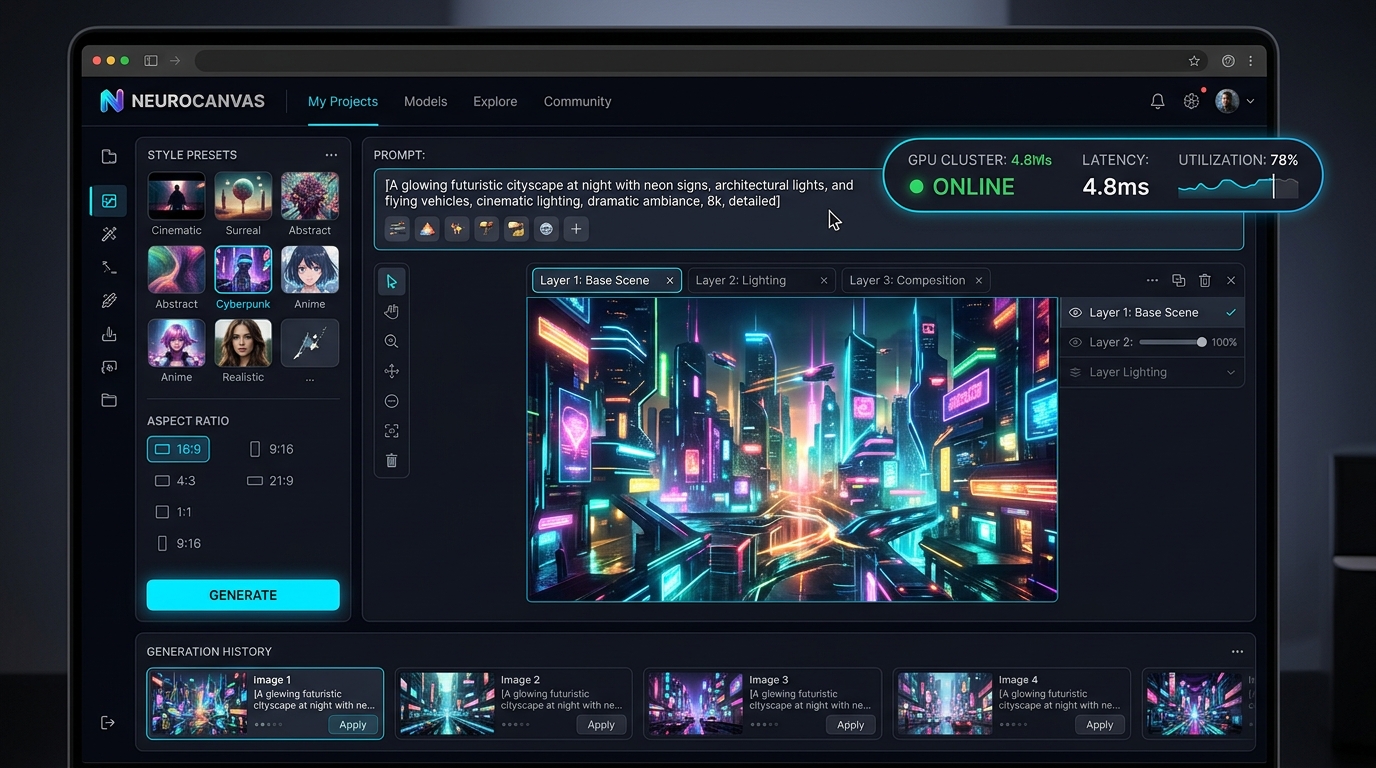Viewport: 1376px width, 768px height.
Task: Select the Cyberpunk style preset thumbnail
Action: tap(243, 270)
